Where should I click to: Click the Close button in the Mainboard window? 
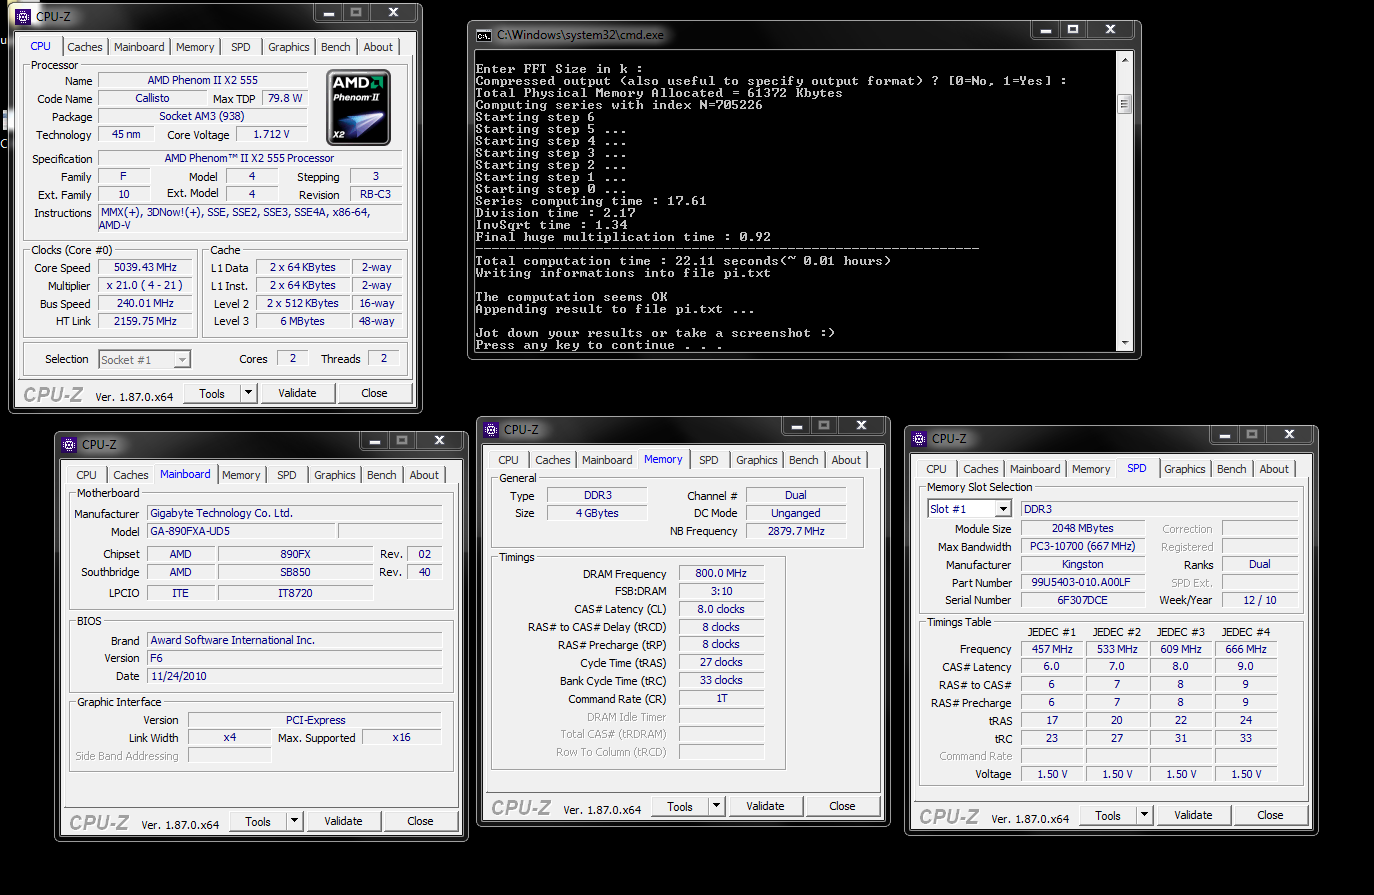[420, 821]
